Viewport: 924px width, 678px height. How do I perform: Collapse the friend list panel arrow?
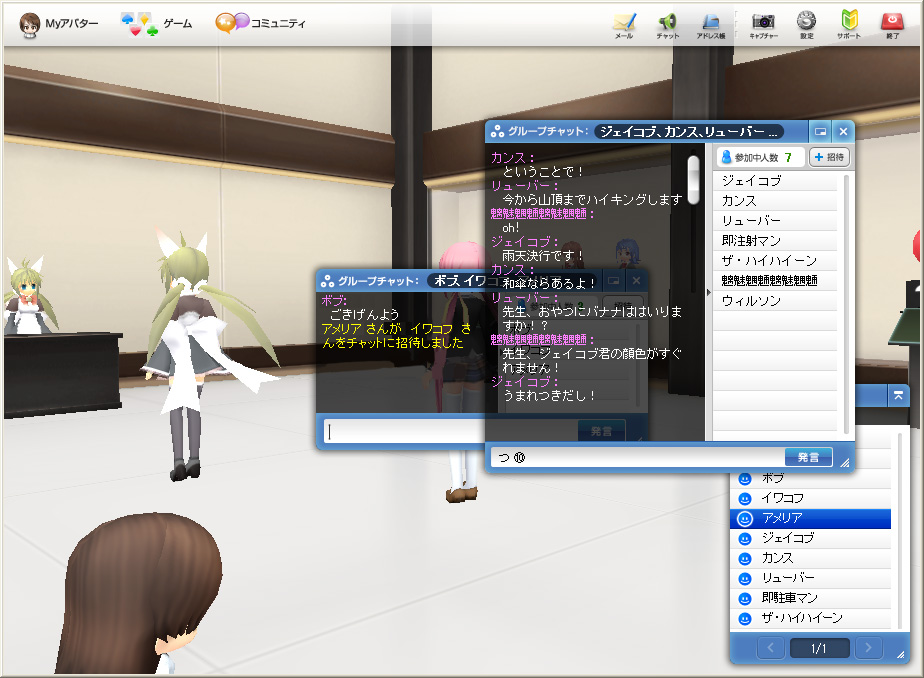[898, 396]
